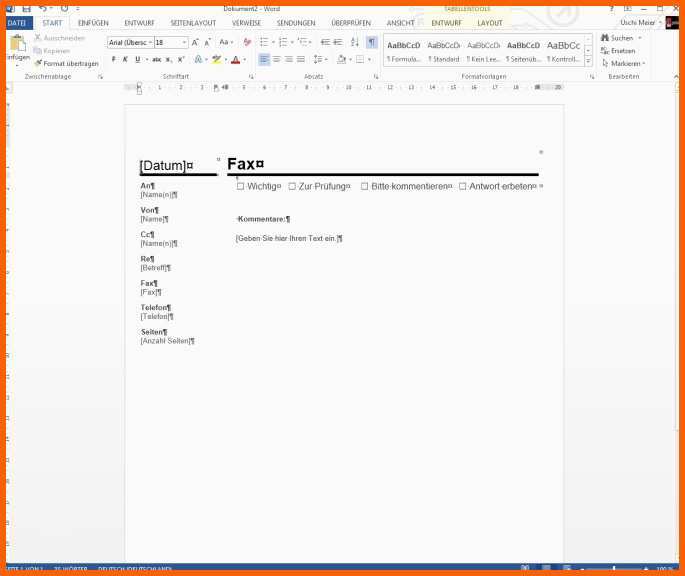685x576 pixels.
Task: Check the Wichtig checkbox
Action: pos(240,187)
